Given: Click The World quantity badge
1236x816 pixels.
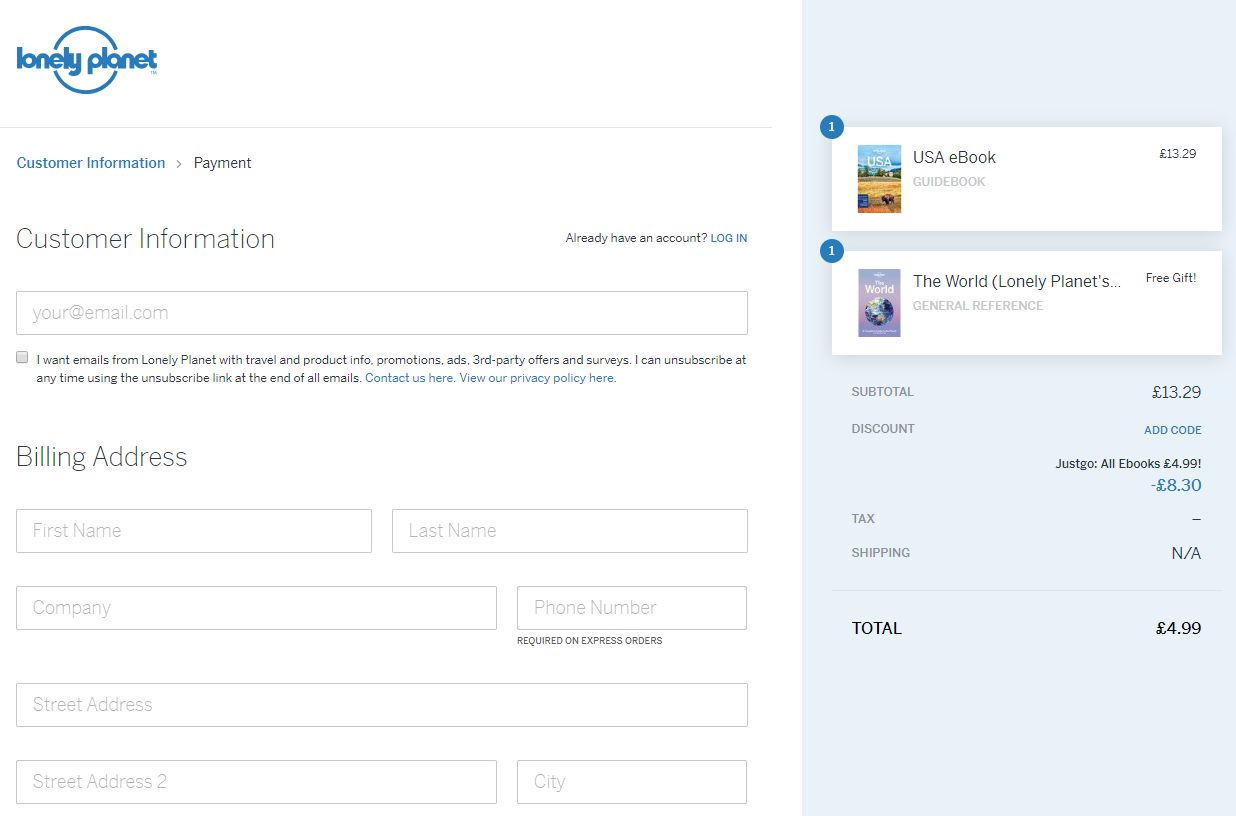Looking at the screenshot, I should pyautogui.click(x=832, y=251).
